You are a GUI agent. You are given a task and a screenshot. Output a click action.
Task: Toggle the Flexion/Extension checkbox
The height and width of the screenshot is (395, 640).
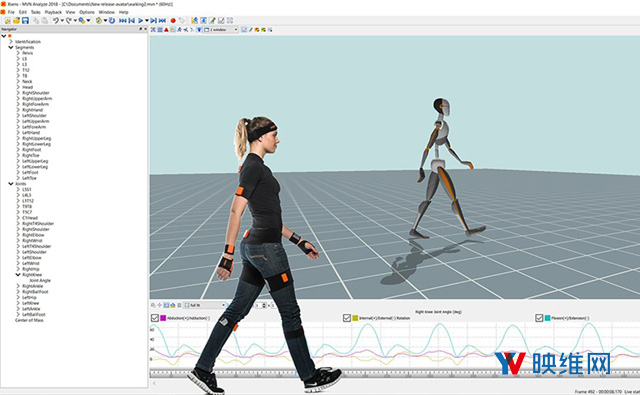pos(539,318)
